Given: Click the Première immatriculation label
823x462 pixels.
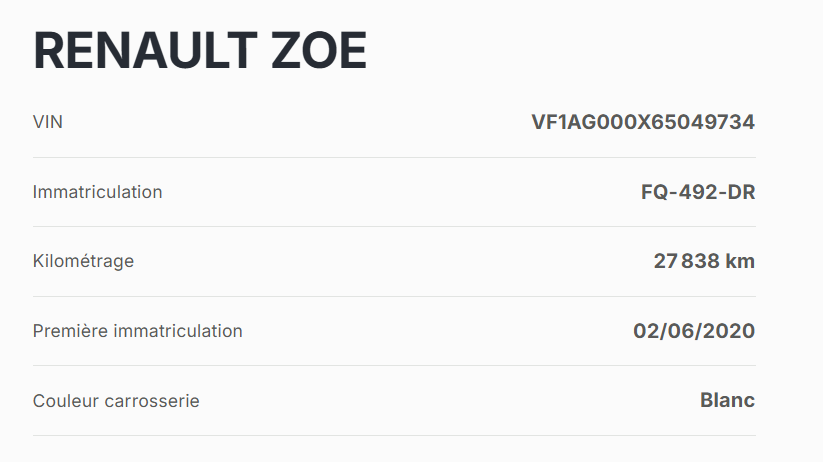Looking at the screenshot, I should [137, 331].
